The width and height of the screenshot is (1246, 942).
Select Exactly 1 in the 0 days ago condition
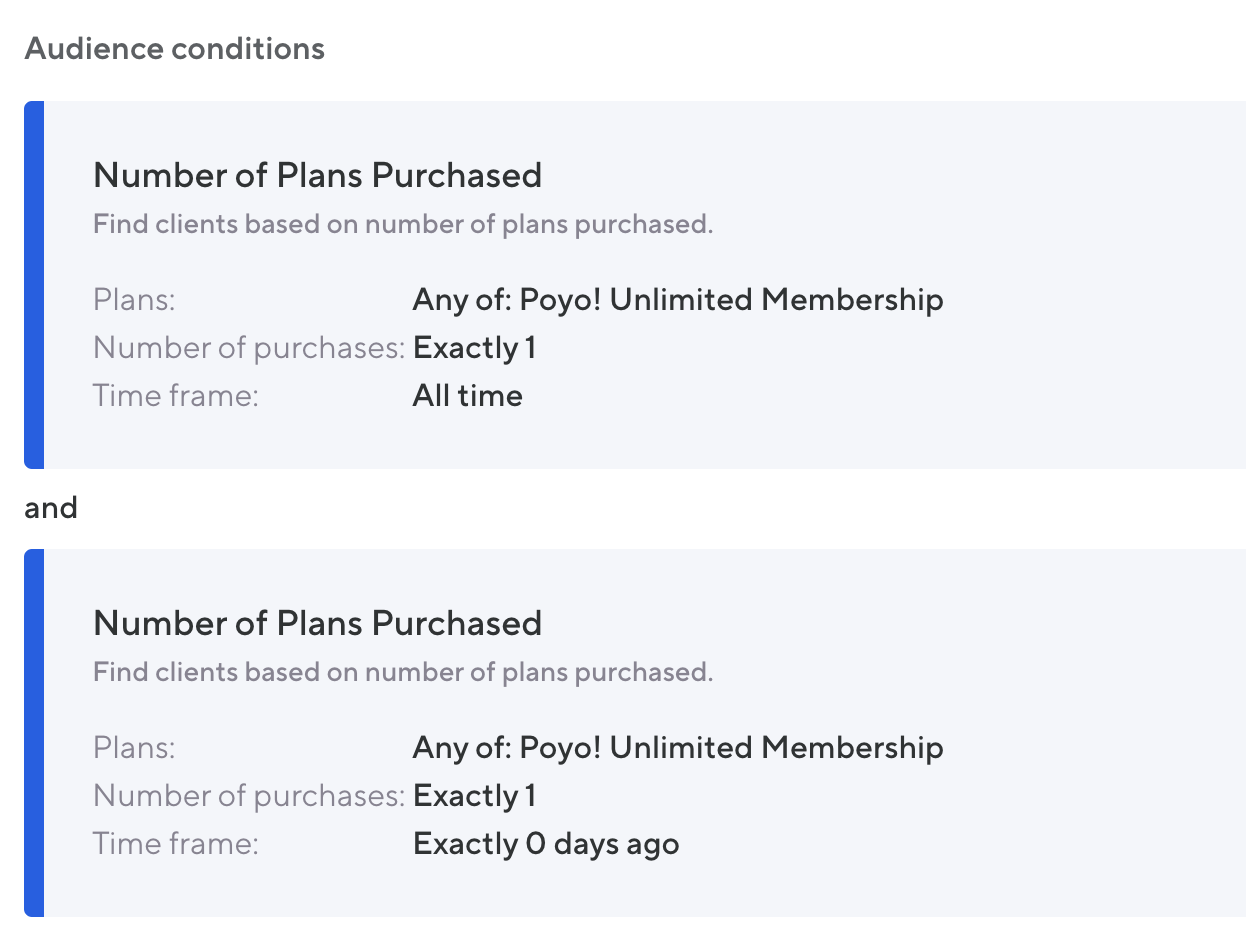point(474,796)
